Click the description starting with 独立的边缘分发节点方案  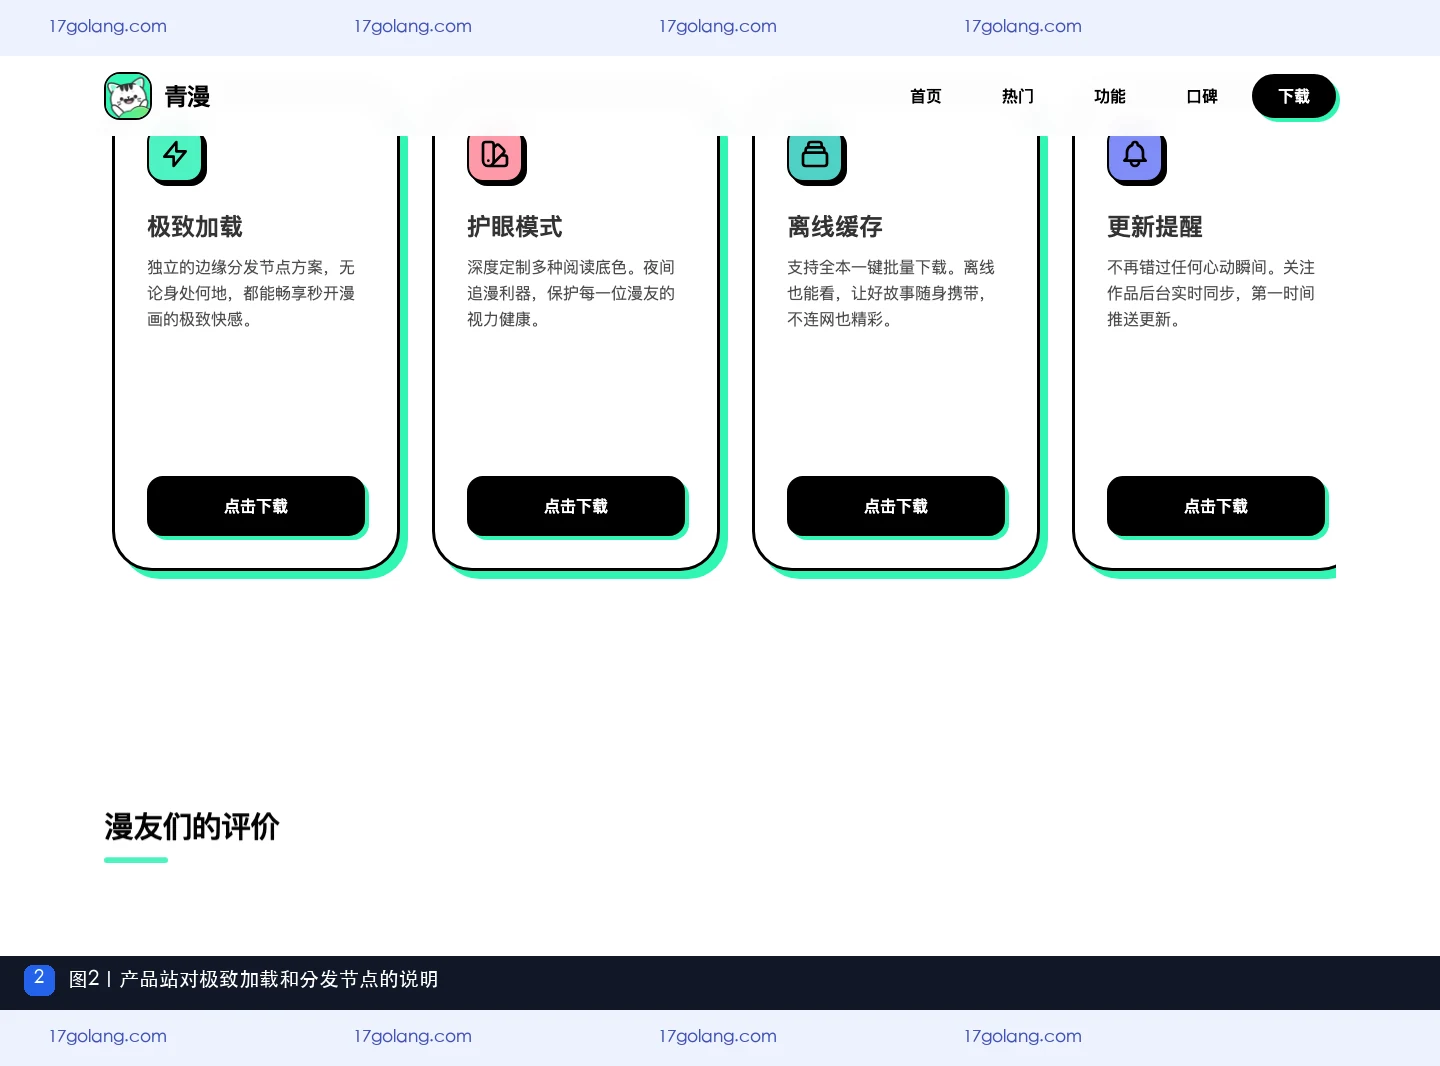point(251,293)
